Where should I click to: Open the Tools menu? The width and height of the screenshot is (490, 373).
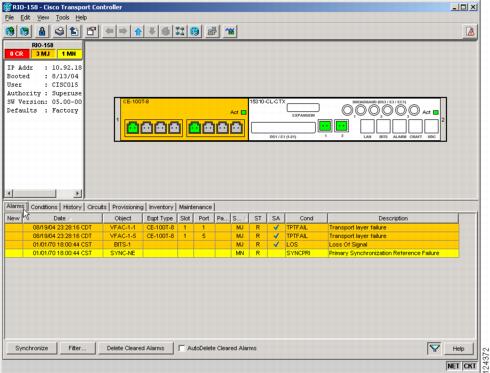point(62,17)
